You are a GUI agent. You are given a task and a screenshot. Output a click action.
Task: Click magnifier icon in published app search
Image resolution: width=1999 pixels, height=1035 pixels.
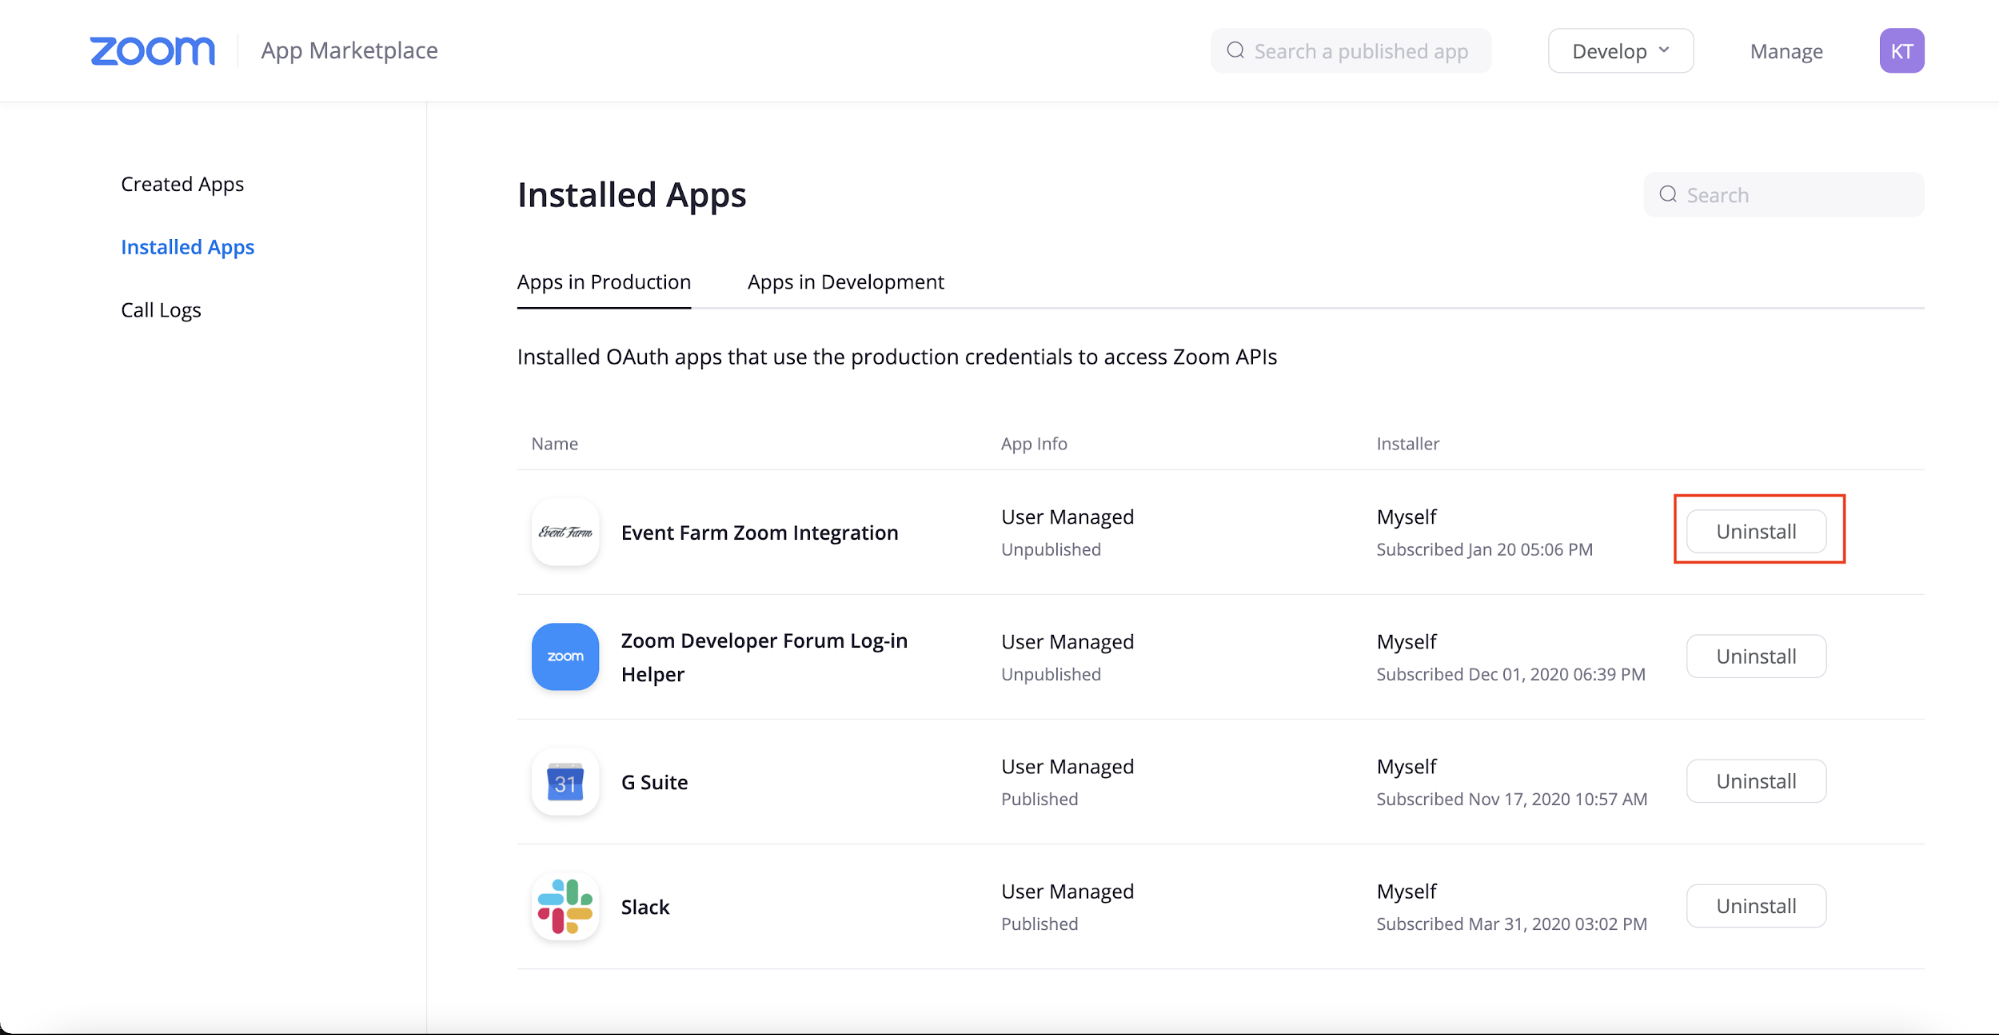[x=1235, y=50]
